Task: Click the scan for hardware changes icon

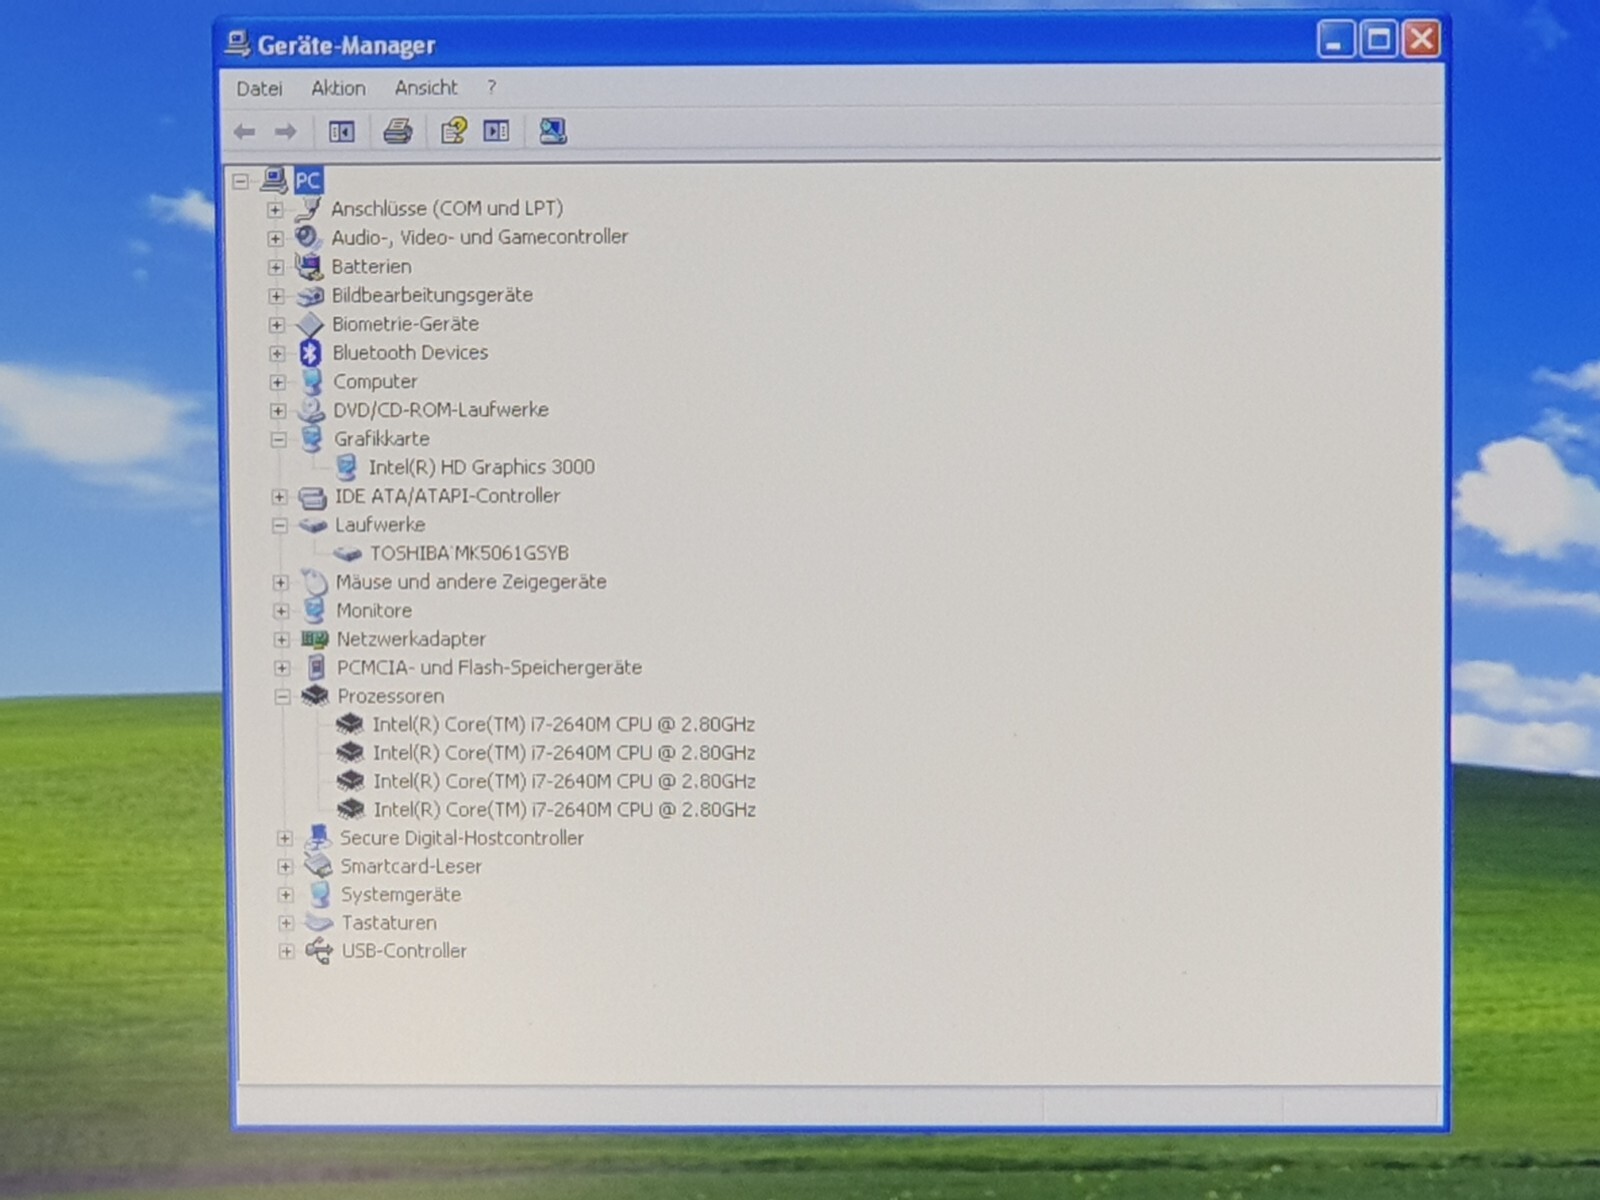Action: 553,131
